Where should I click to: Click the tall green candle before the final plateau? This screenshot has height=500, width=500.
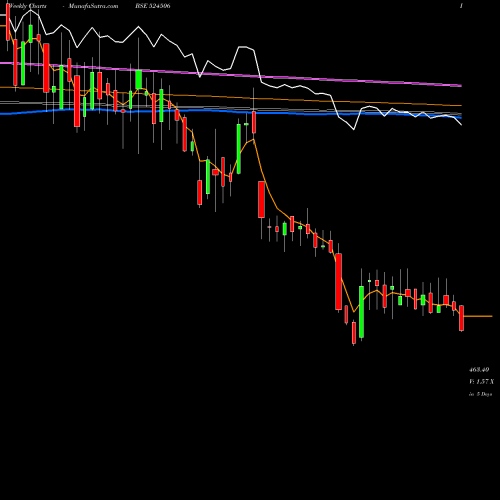(x=361, y=312)
